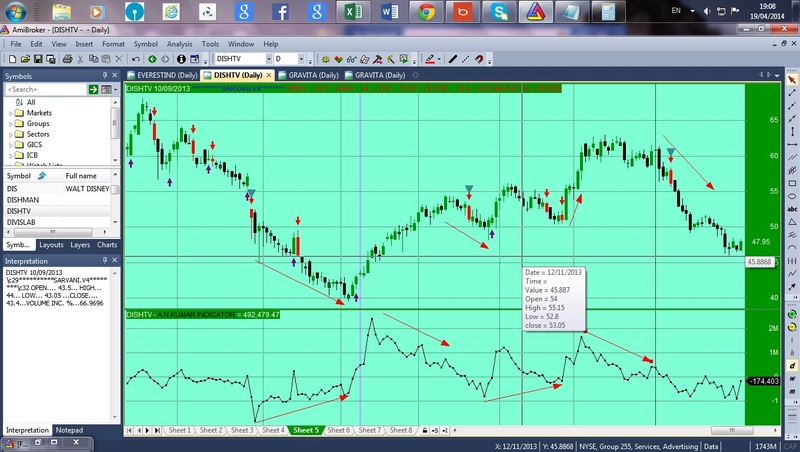Click the symbol Search input field
This screenshot has width=800, height=452.
click(x=46, y=89)
